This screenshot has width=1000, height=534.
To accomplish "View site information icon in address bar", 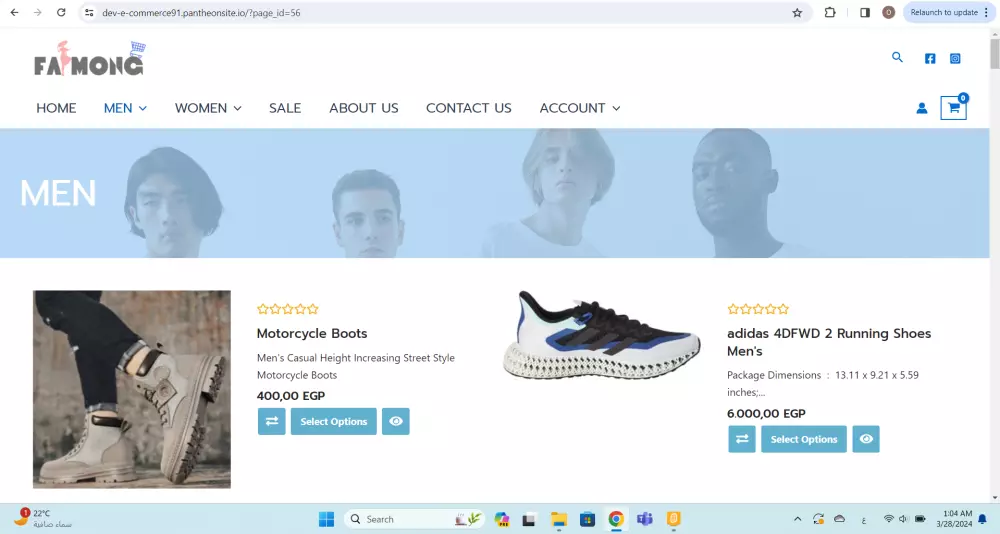I will point(89,12).
